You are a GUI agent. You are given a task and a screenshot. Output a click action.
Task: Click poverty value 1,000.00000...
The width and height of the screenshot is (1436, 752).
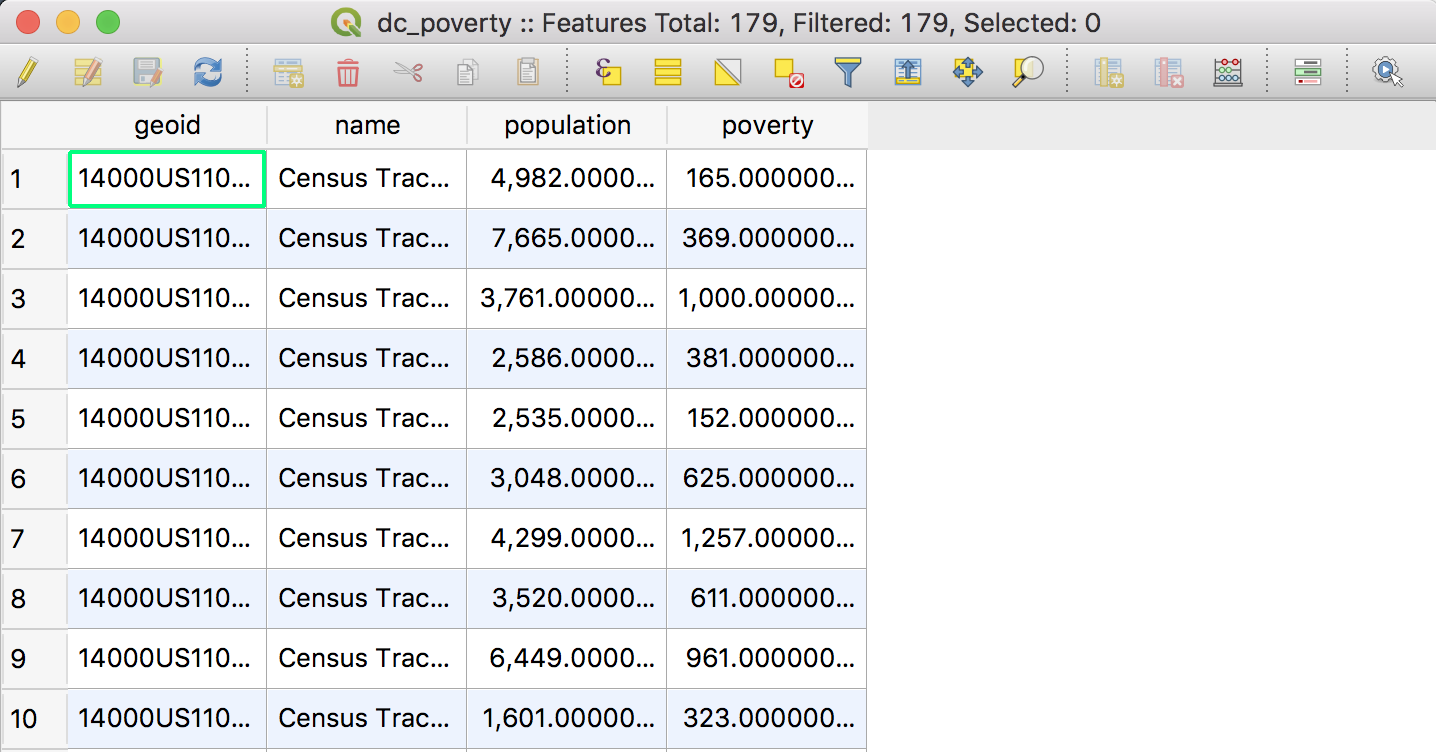click(767, 299)
